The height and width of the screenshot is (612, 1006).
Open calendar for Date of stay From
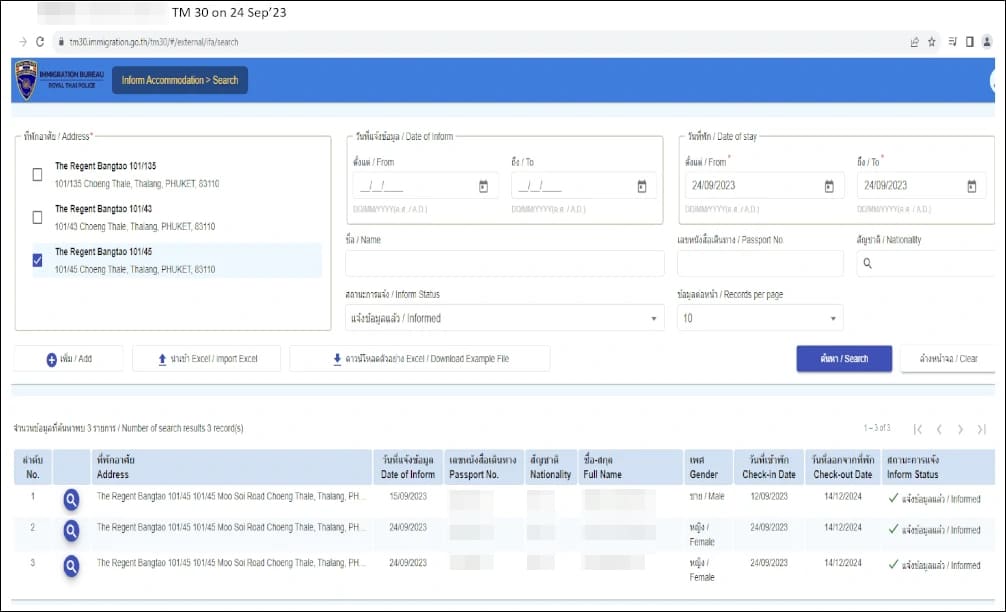coord(829,186)
